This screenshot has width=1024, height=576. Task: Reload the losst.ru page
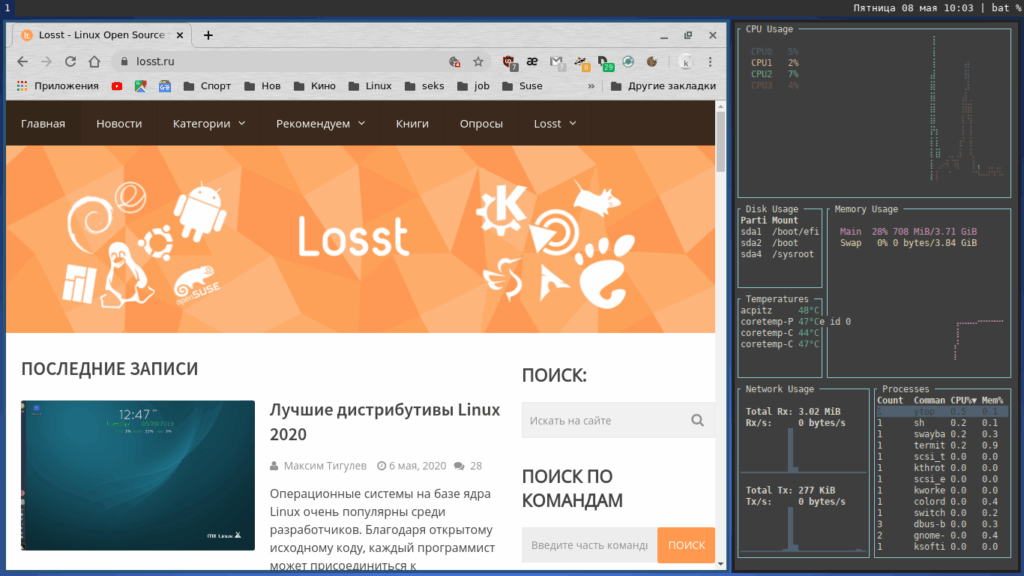[71, 61]
